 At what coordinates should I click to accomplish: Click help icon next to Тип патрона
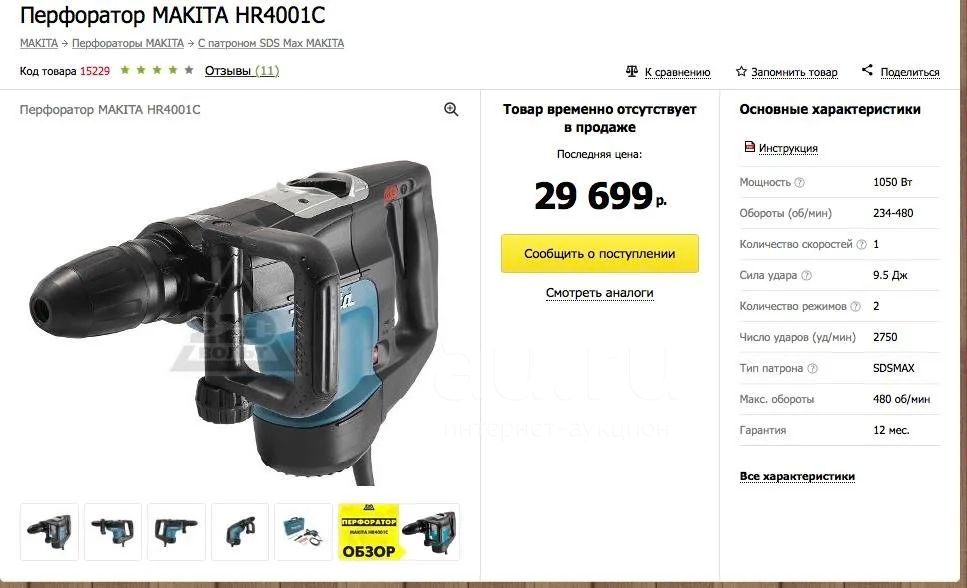pyautogui.click(x=812, y=368)
